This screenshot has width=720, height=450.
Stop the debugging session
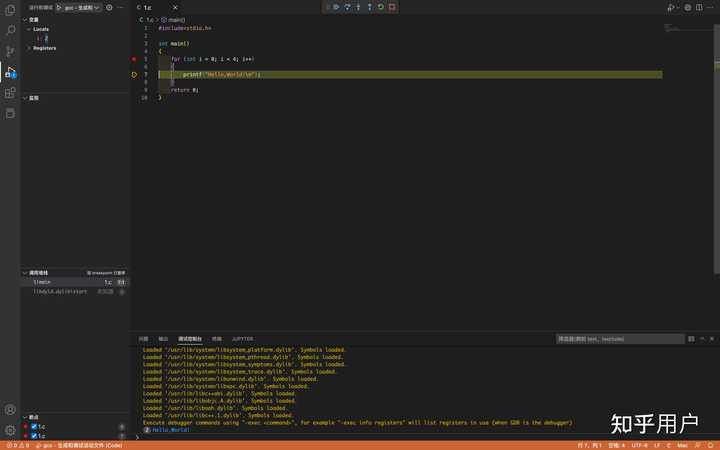coord(392,7)
